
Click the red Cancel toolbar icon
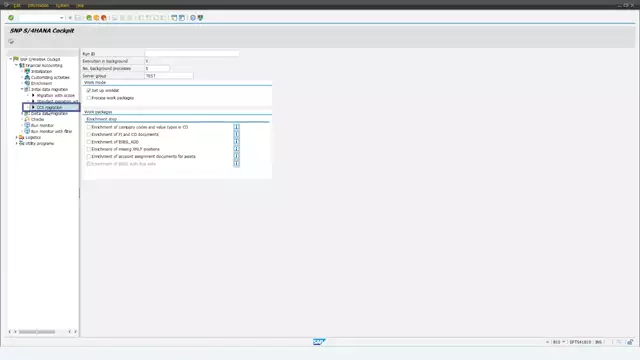pyautogui.click(x=104, y=18)
